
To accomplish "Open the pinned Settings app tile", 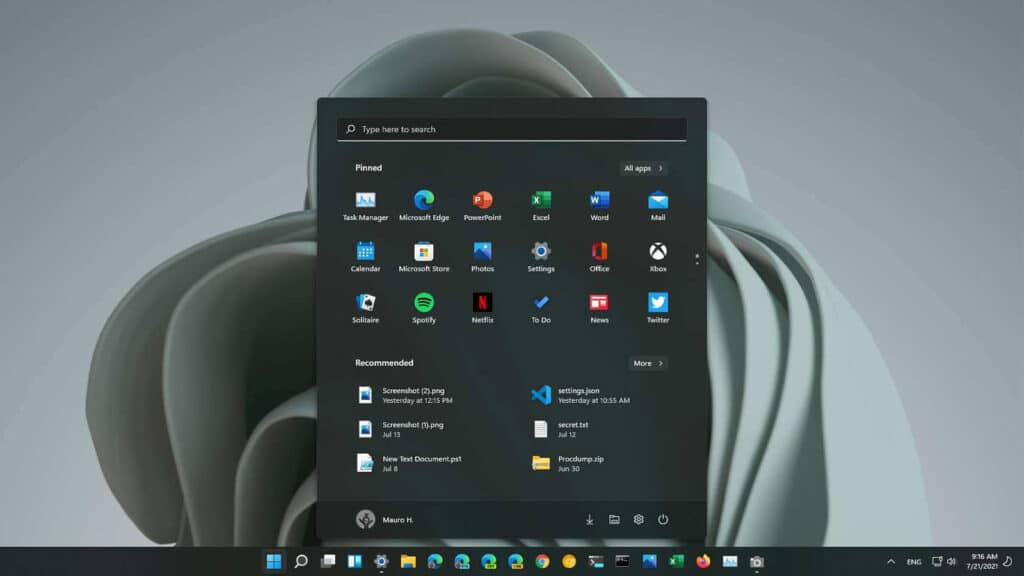I will coord(541,257).
